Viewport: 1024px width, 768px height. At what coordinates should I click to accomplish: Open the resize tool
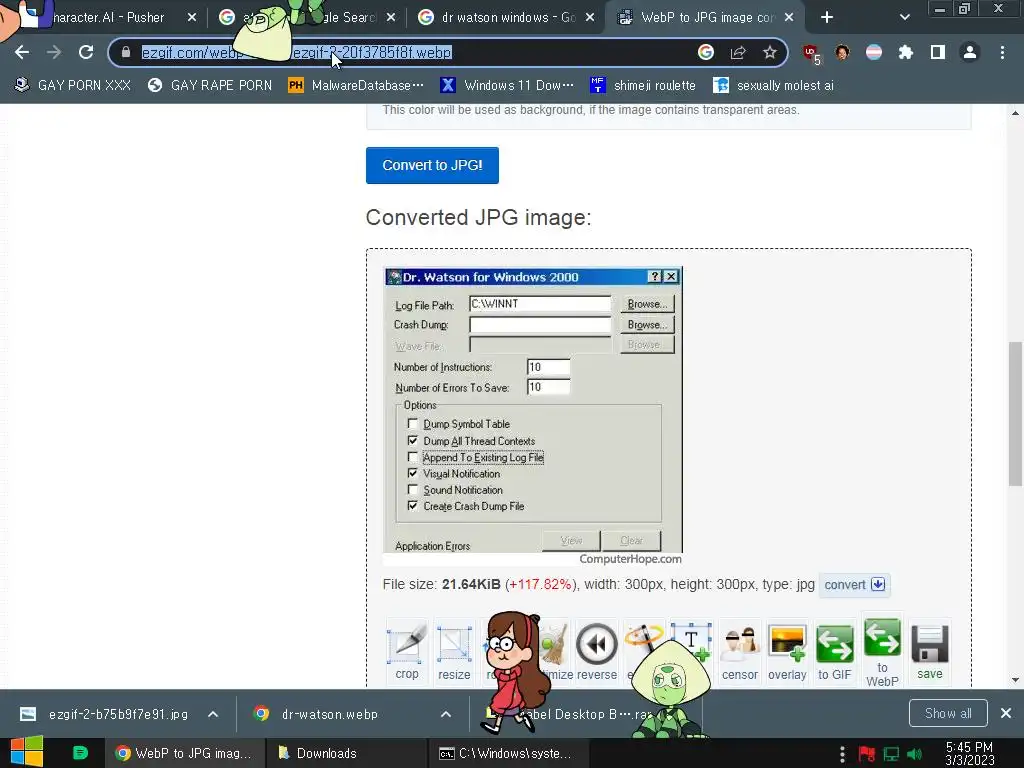click(x=454, y=650)
